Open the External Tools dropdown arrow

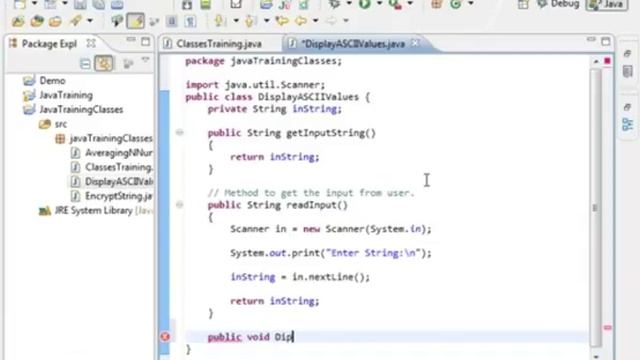pos(410,4)
